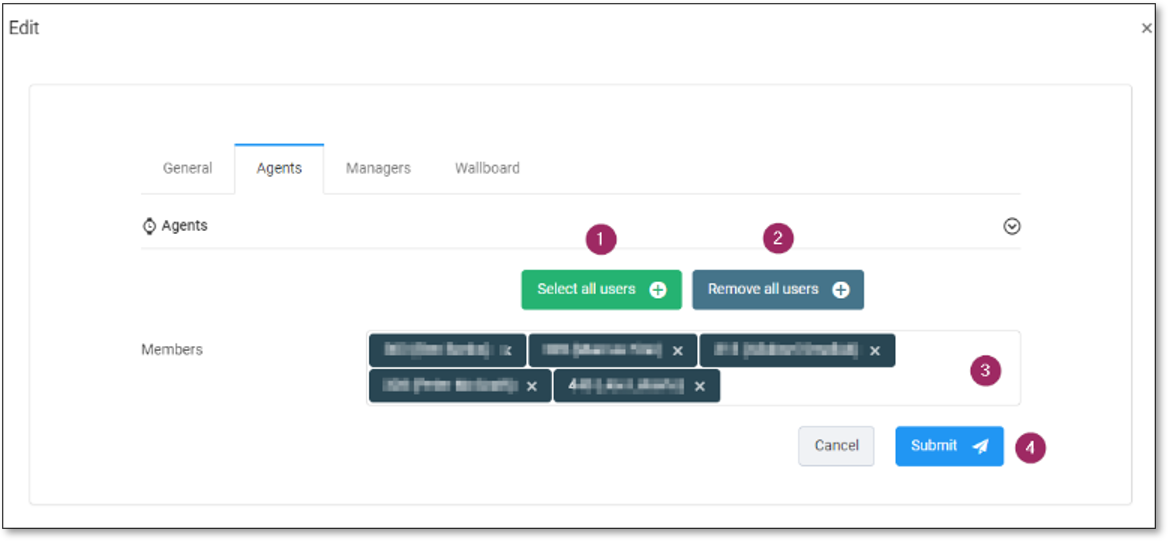The width and height of the screenshot is (1169, 542).
Task: Remove the last member tag in the bottom row
Action: click(x=700, y=386)
